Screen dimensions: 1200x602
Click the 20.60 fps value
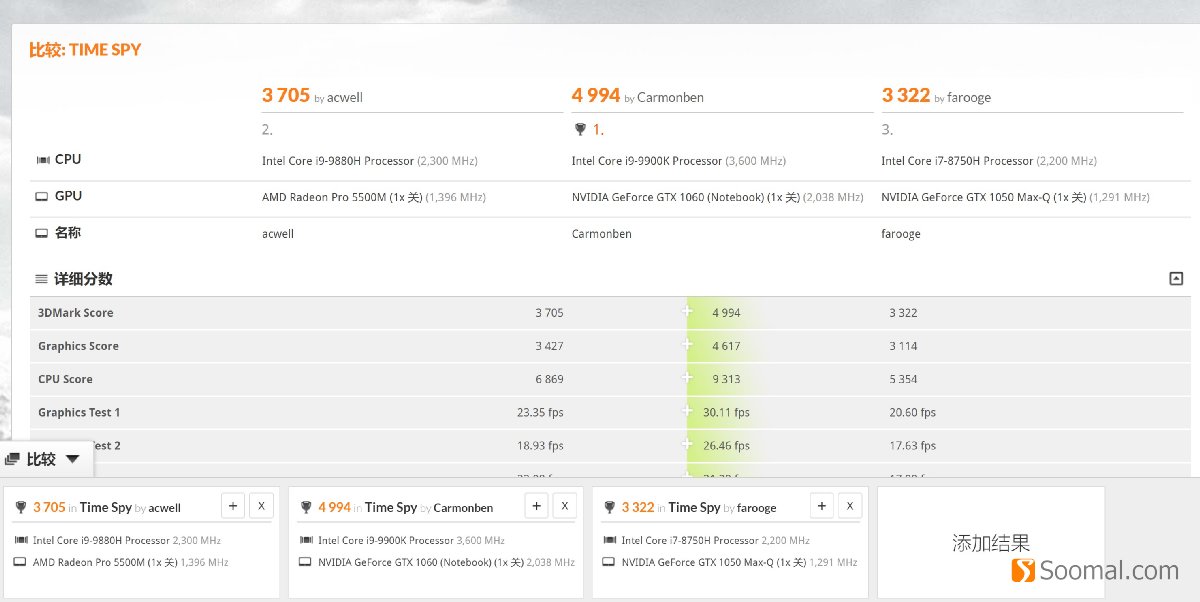pos(913,412)
